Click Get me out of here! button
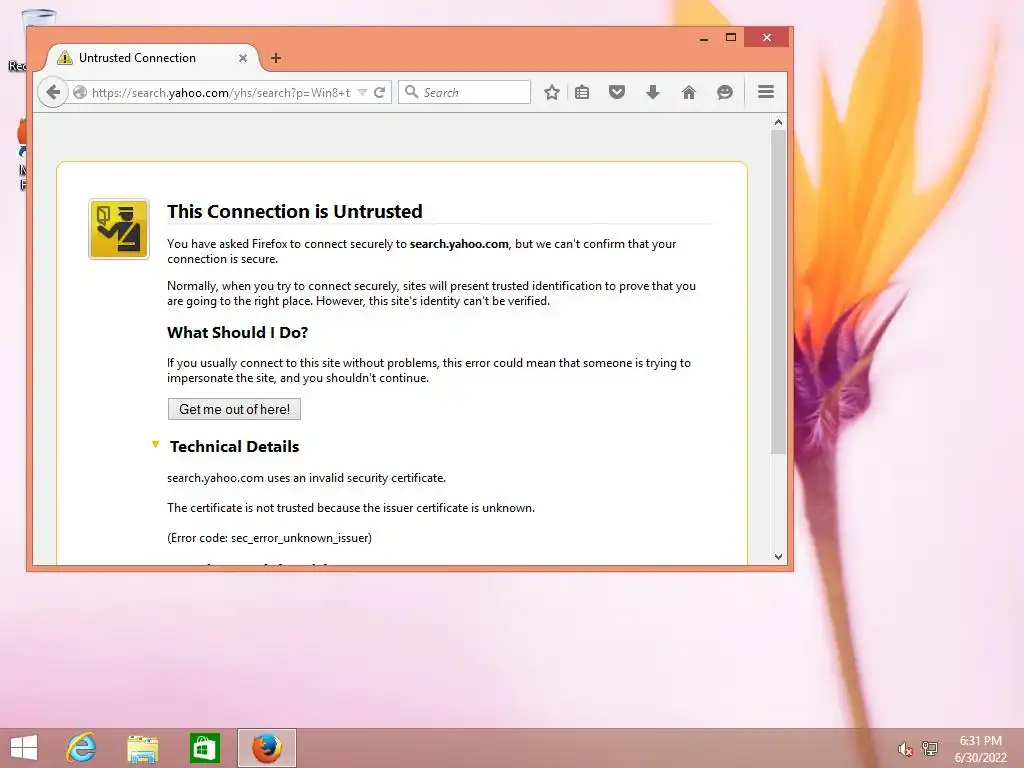This screenshot has height=768, width=1024. (x=234, y=409)
